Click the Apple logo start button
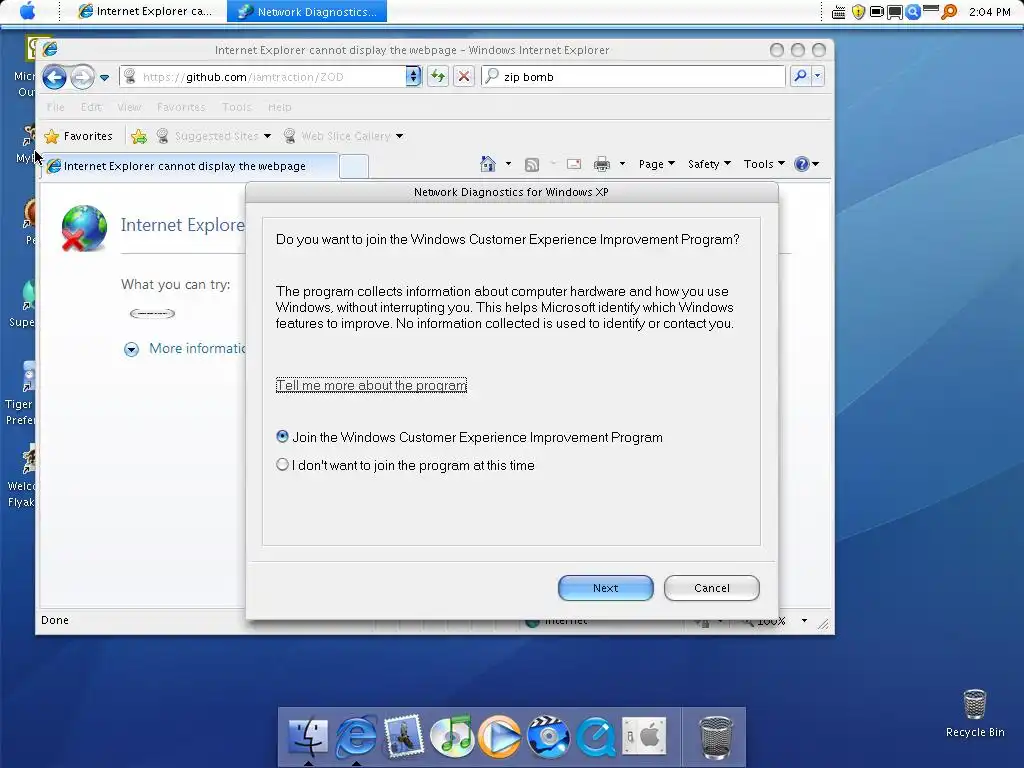The height and width of the screenshot is (768, 1024). (x=27, y=11)
